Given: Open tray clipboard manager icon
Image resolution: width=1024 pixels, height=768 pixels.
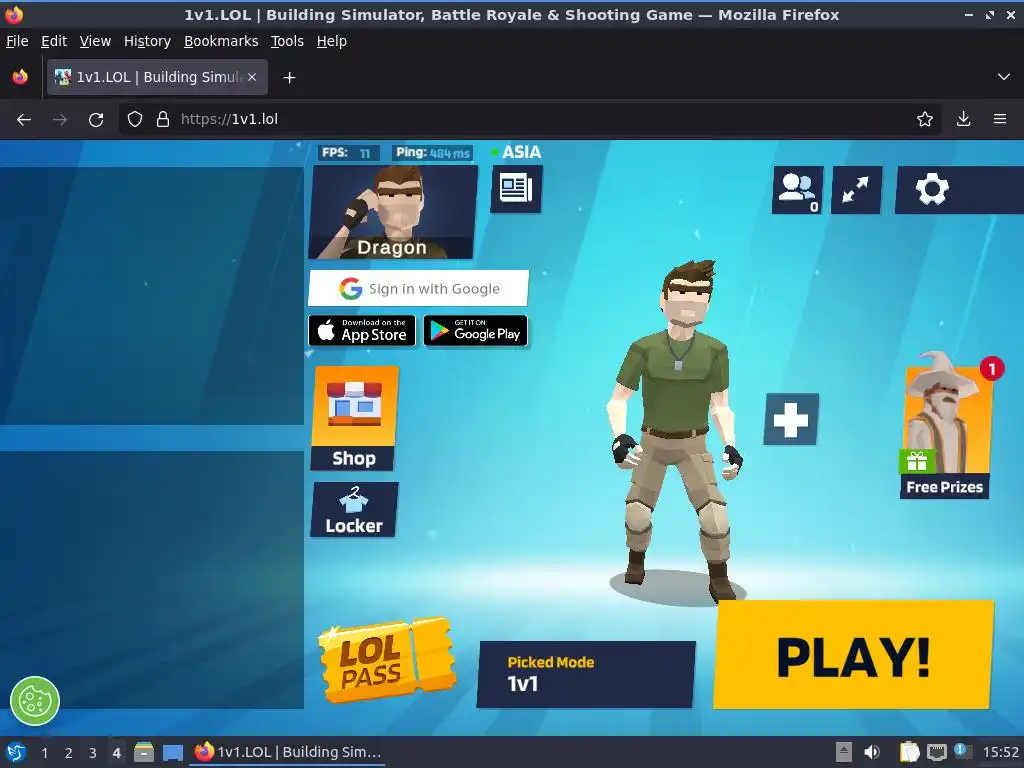Looking at the screenshot, I should pyautogui.click(x=909, y=752).
